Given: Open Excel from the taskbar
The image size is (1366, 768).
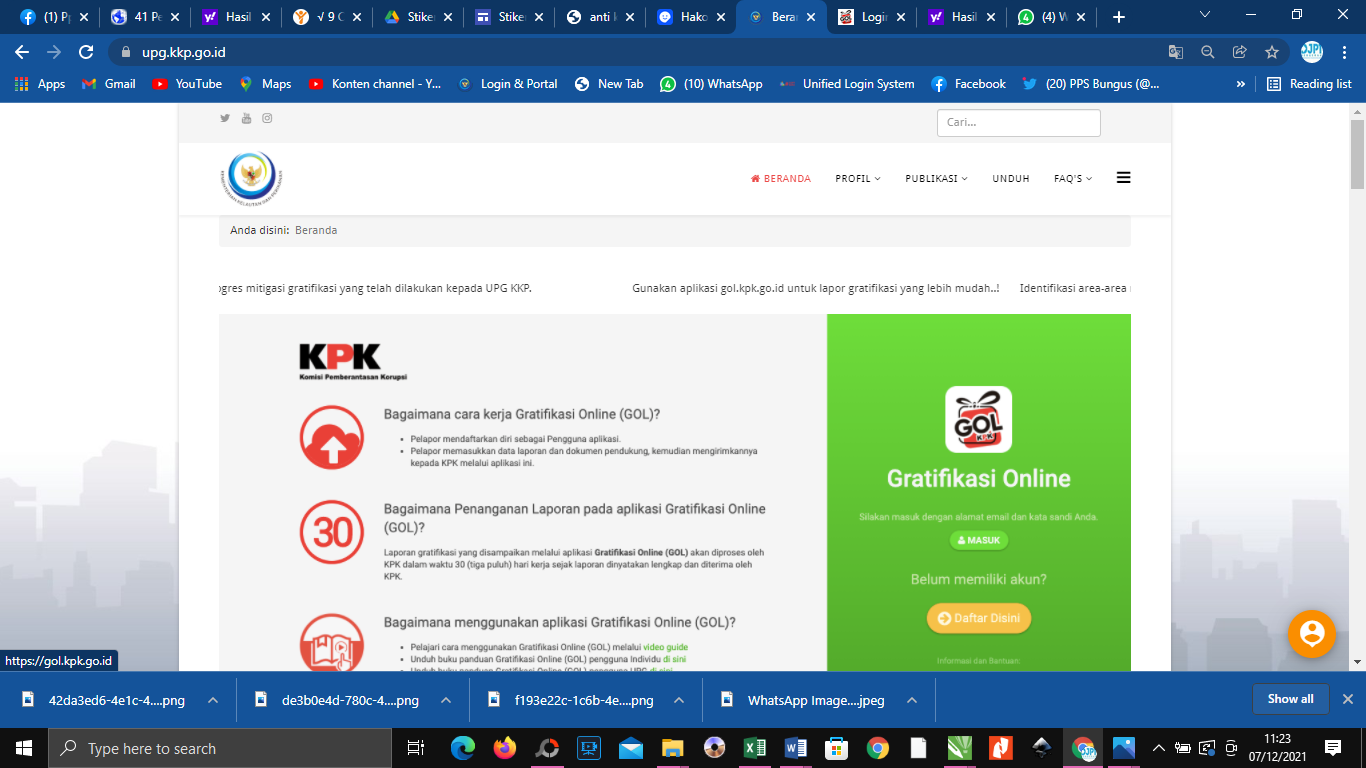Looking at the screenshot, I should 754,748.
